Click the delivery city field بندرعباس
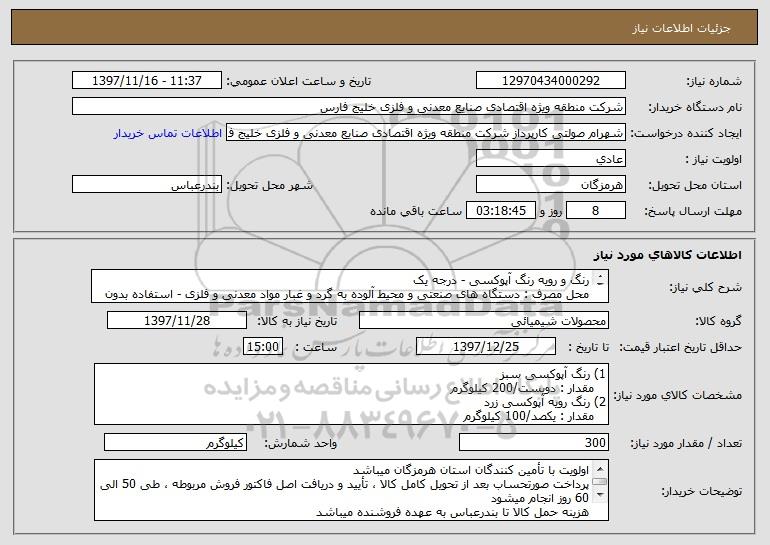Image resolution: width=770 pixels, height=545 pixels. click(x=147, y=185)
